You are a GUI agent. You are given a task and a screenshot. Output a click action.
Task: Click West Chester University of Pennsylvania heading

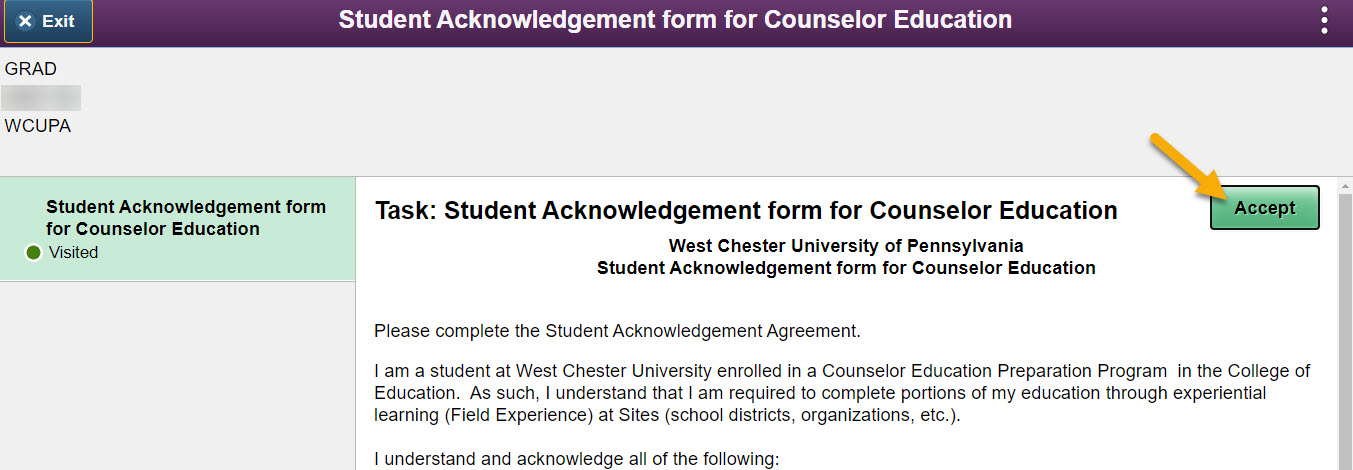[x=846, y=246]
